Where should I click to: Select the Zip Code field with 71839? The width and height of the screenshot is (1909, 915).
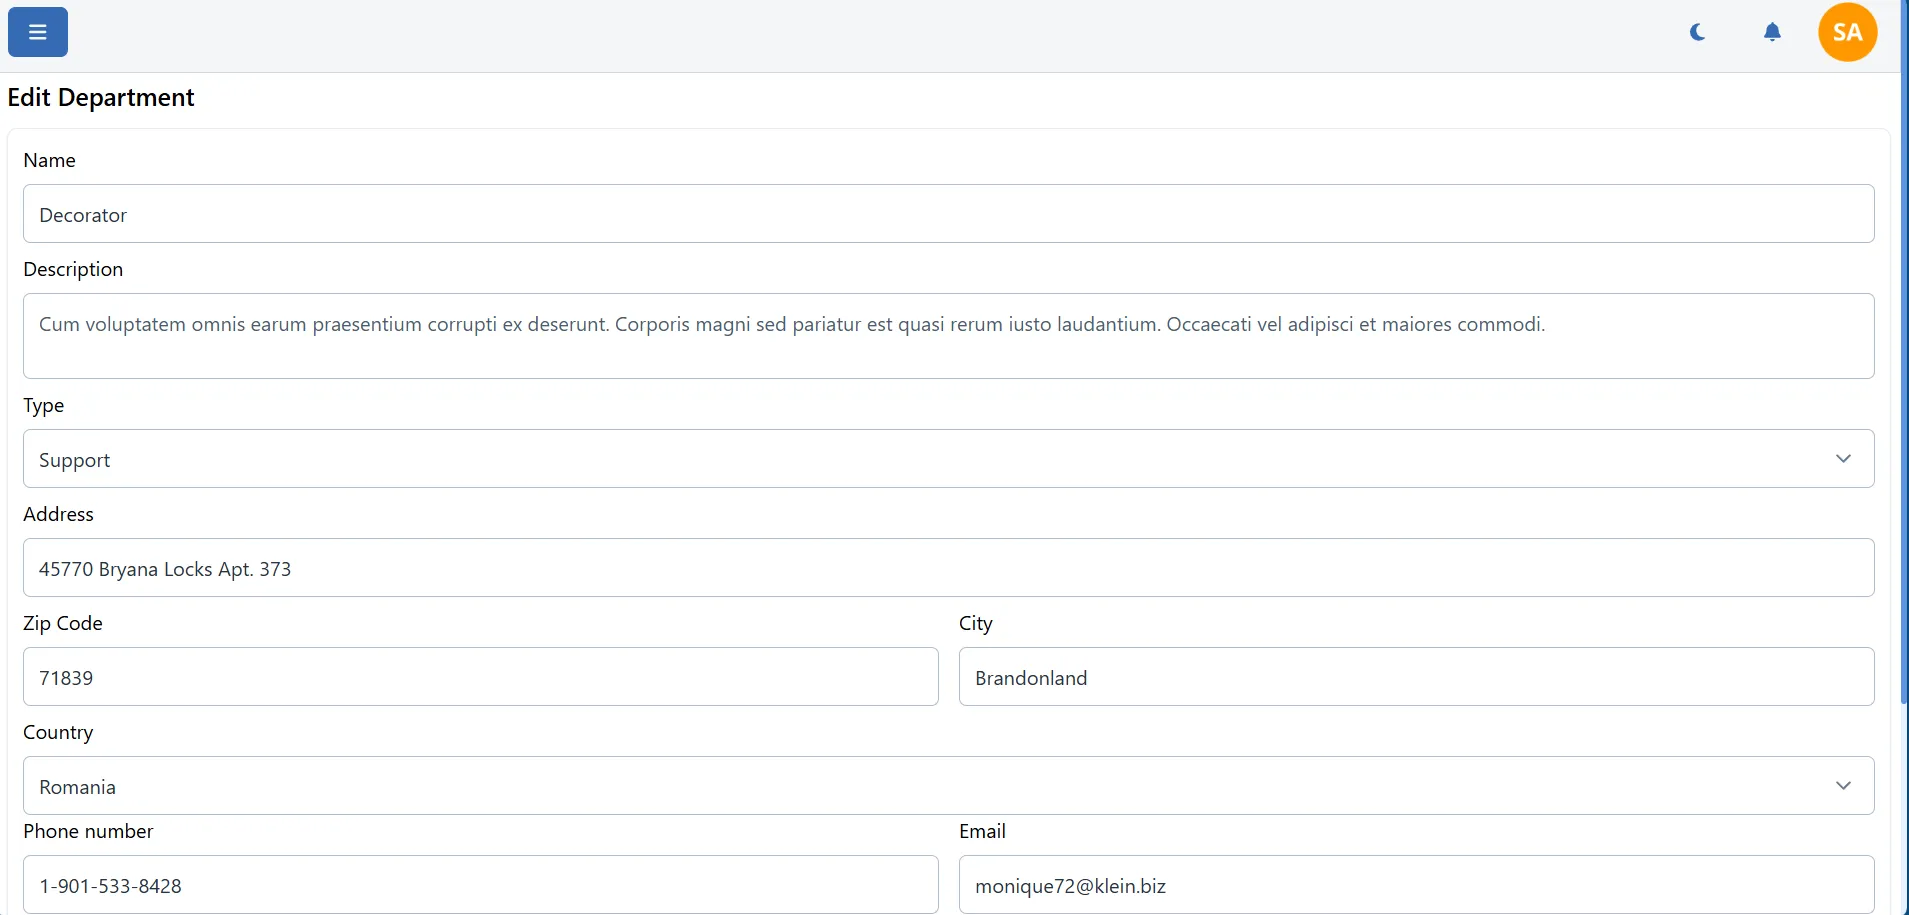pyautogui.click(x=480, y=677)
